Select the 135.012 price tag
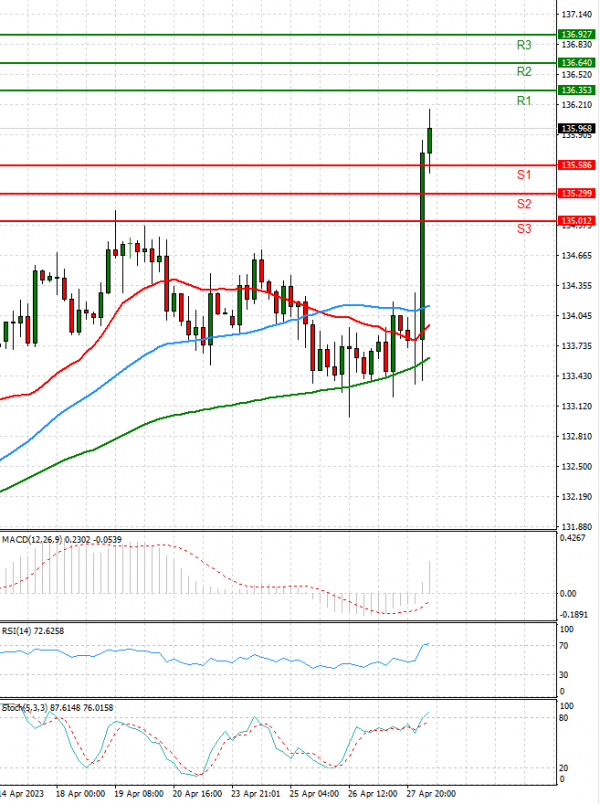600x804 pixels. [x=576, y=221]
